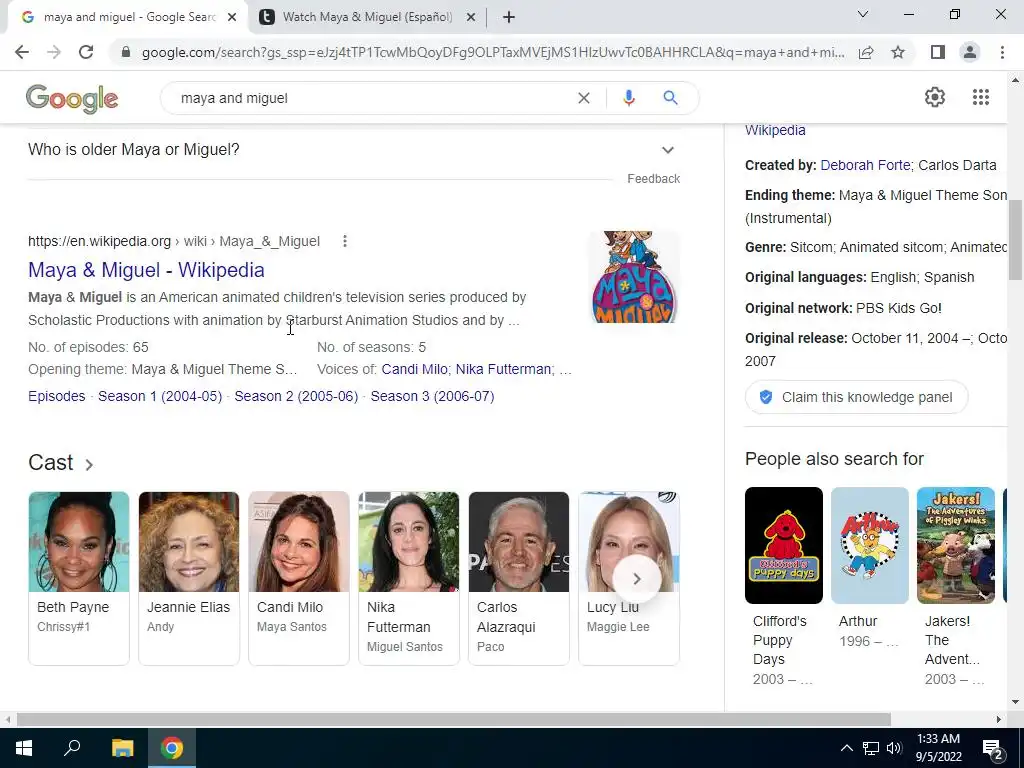1024x768 pixels.
Task: Open the Google apps grid
Action: tap(980, 97)
